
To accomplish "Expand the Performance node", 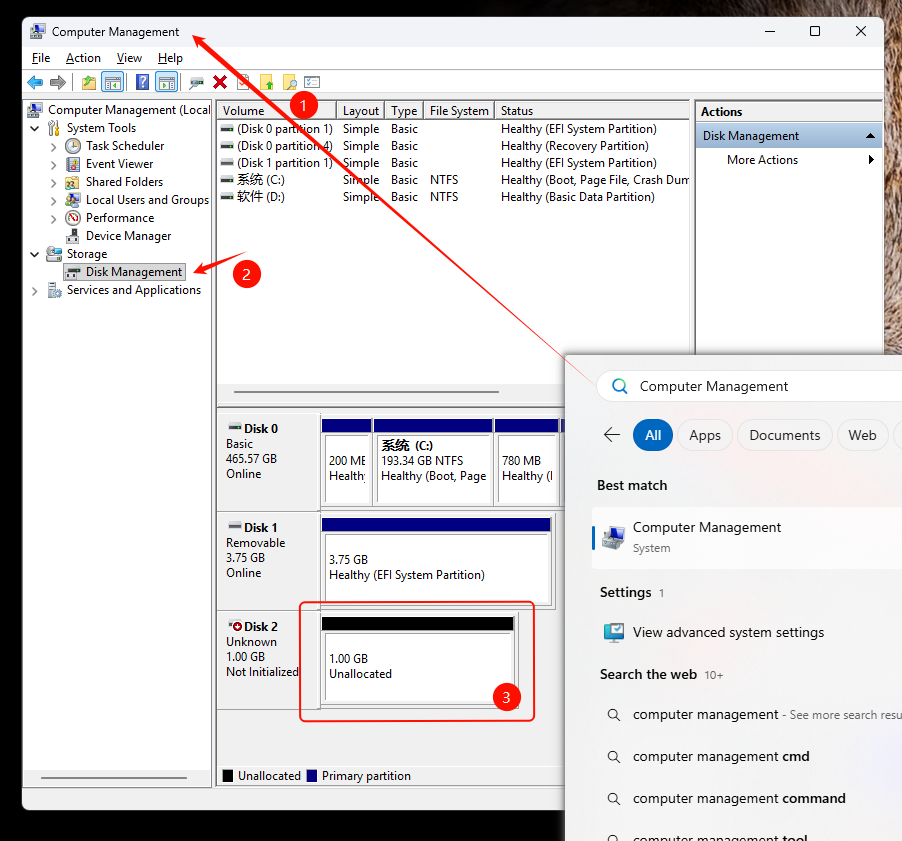I will pyautogui.click(x=53, y=219).
